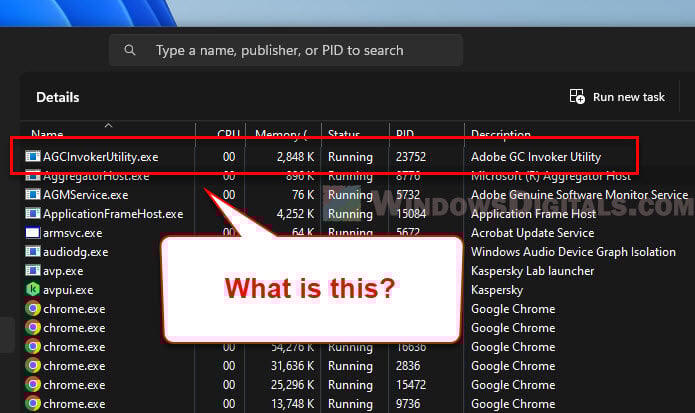
Task: Sort by the Memory column header
Action: tap(281, 133)
